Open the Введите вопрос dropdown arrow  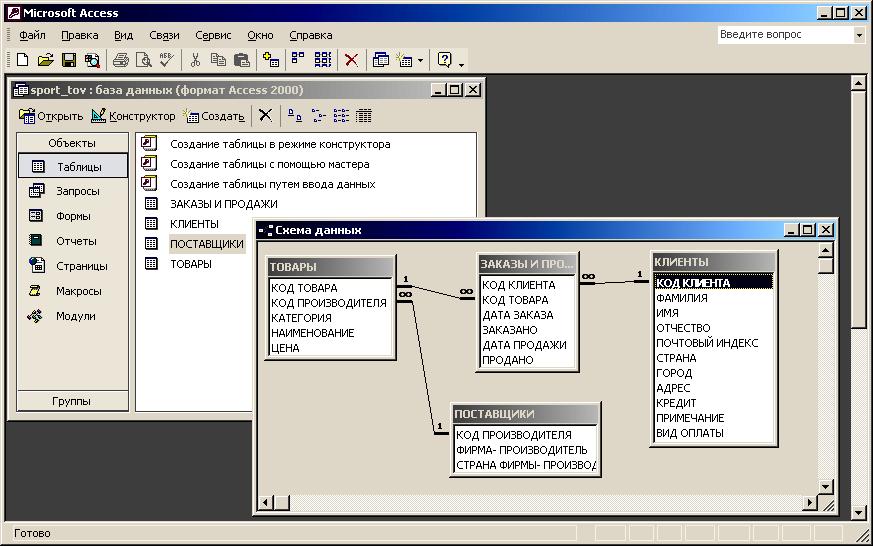pyautogui.click(x=859, y=35)
